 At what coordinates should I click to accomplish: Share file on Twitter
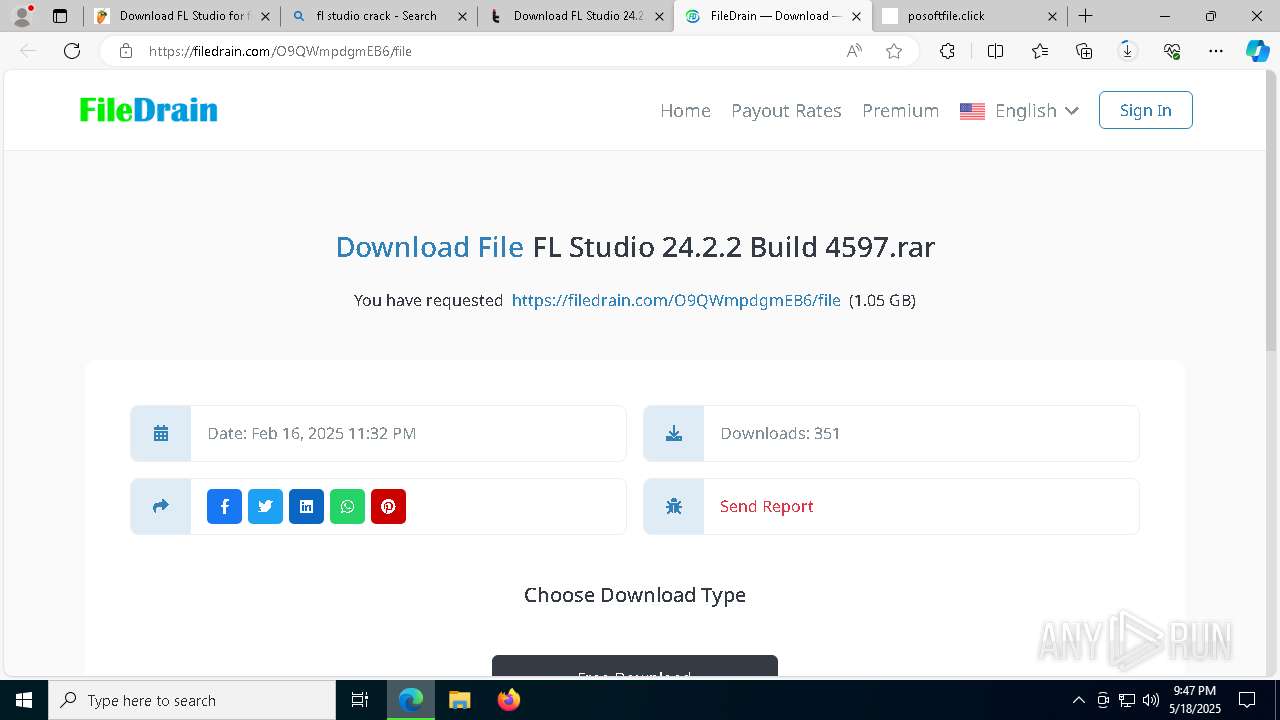click(x=265, y=506)
